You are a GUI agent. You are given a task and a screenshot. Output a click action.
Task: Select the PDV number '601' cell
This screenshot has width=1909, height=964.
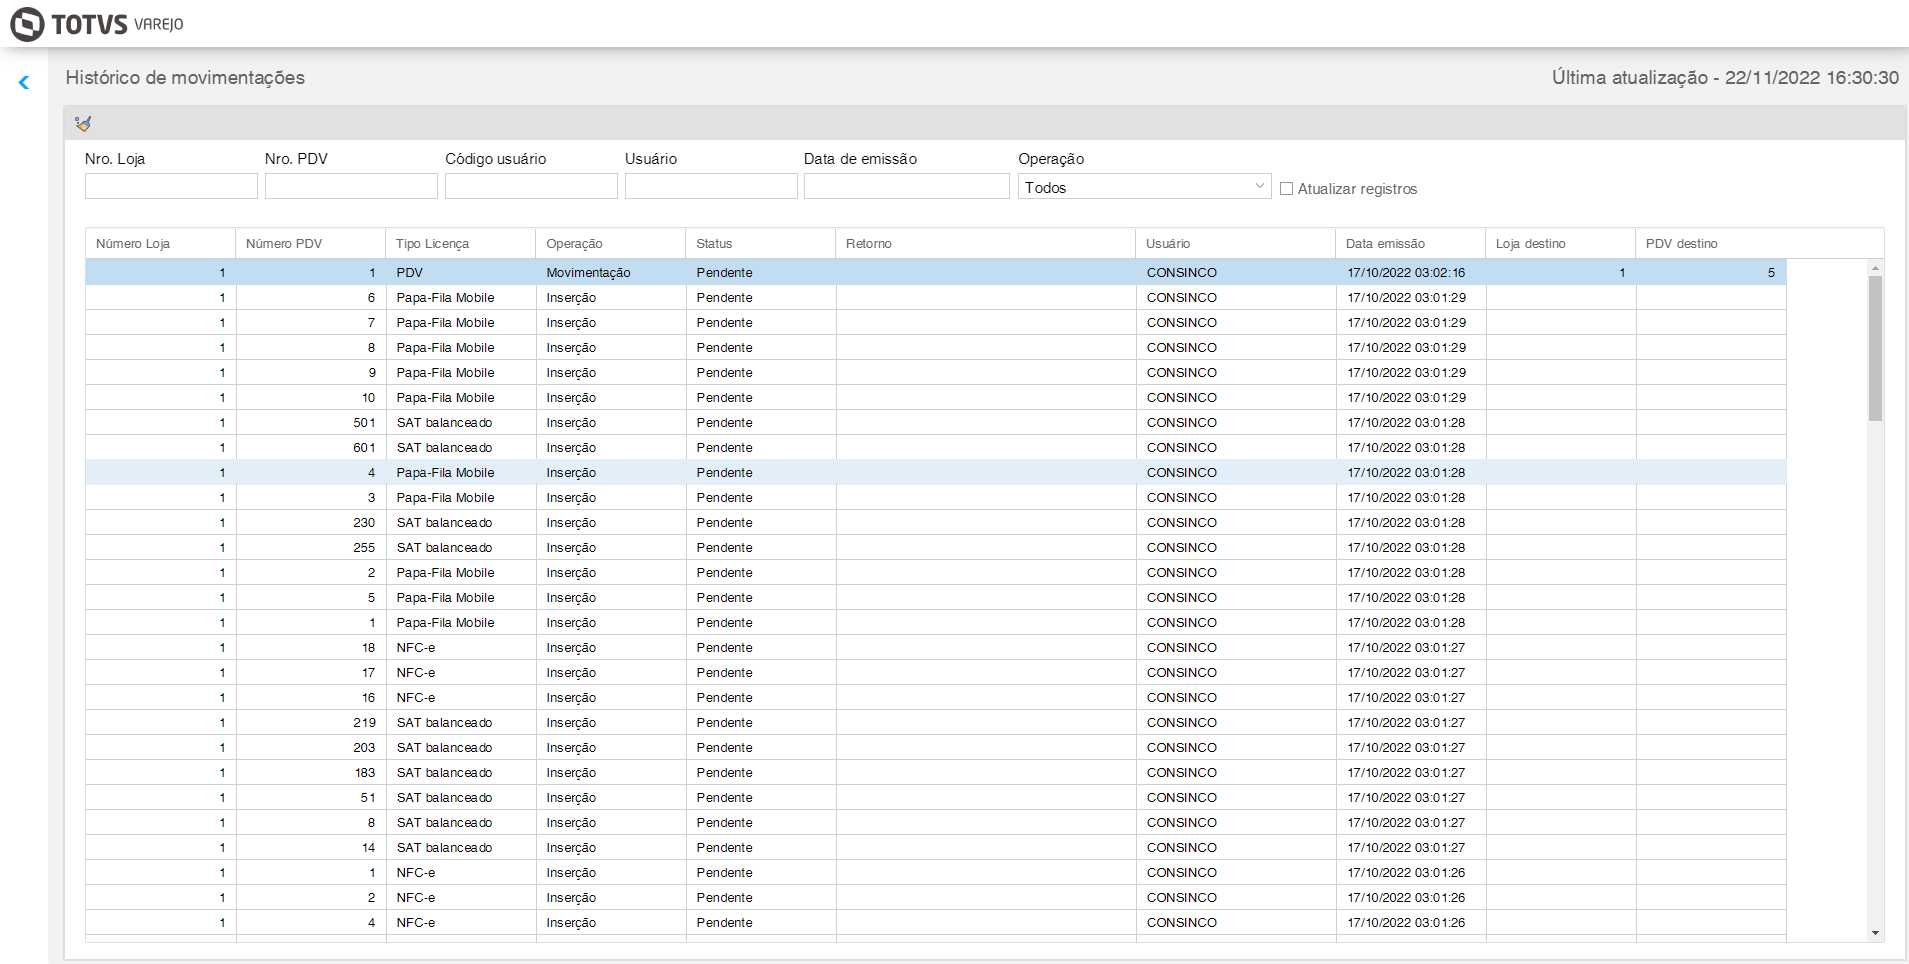pyautogui.click(x=311, y=448)
